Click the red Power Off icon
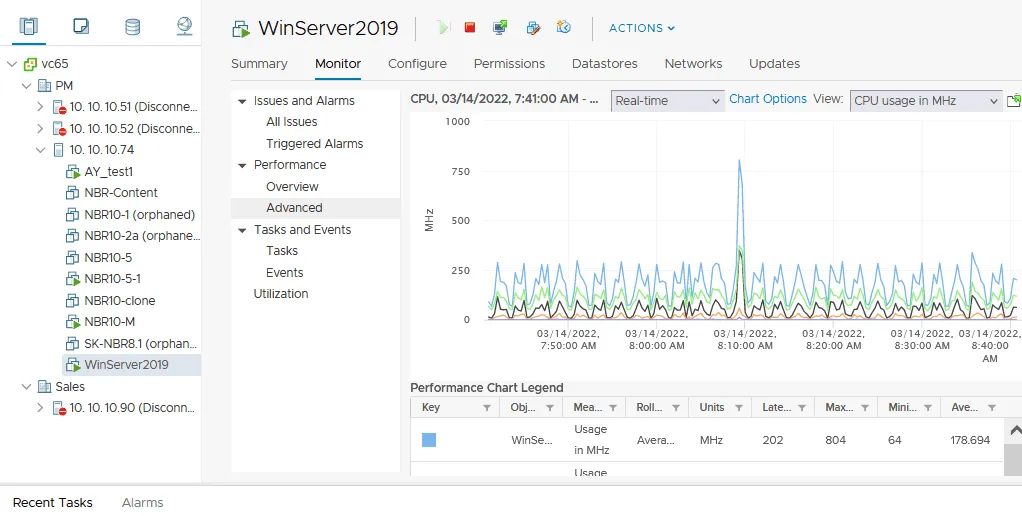1022x516 pixels. 470,28
